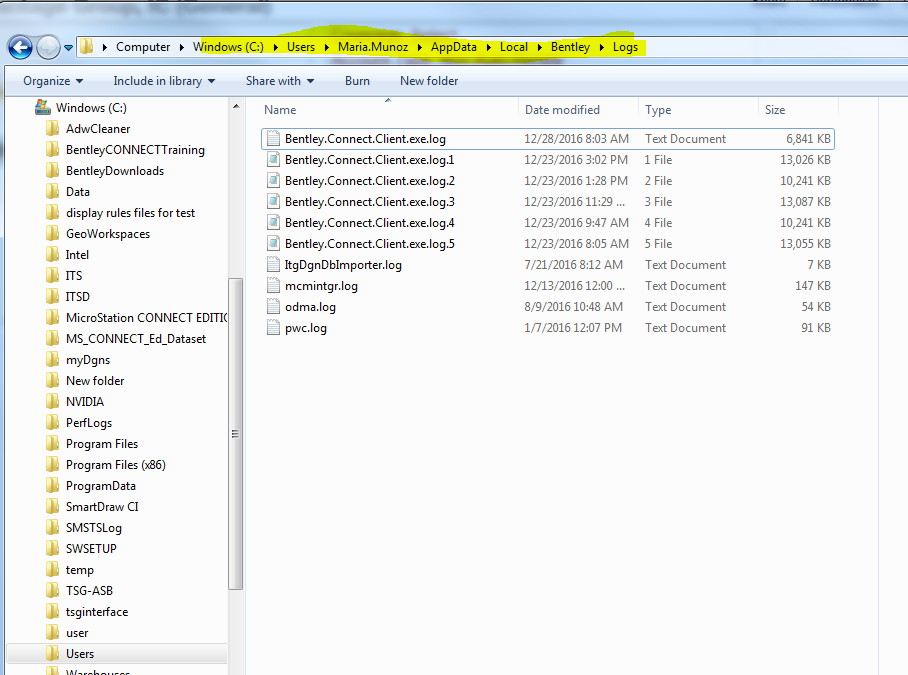
Task: Click the folder icon in the address bar
Action: pos(86,46)
